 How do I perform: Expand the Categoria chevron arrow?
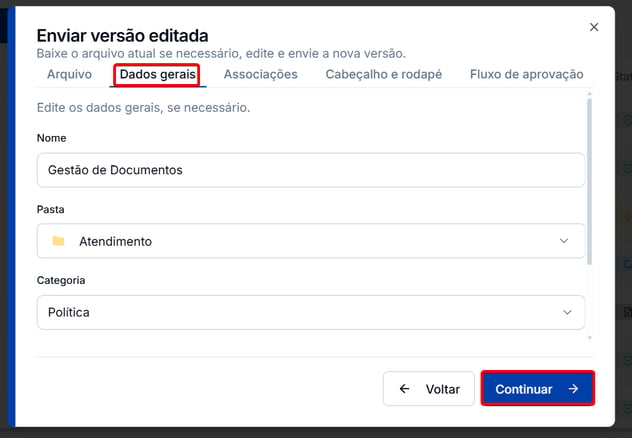[x=567, y=312]
